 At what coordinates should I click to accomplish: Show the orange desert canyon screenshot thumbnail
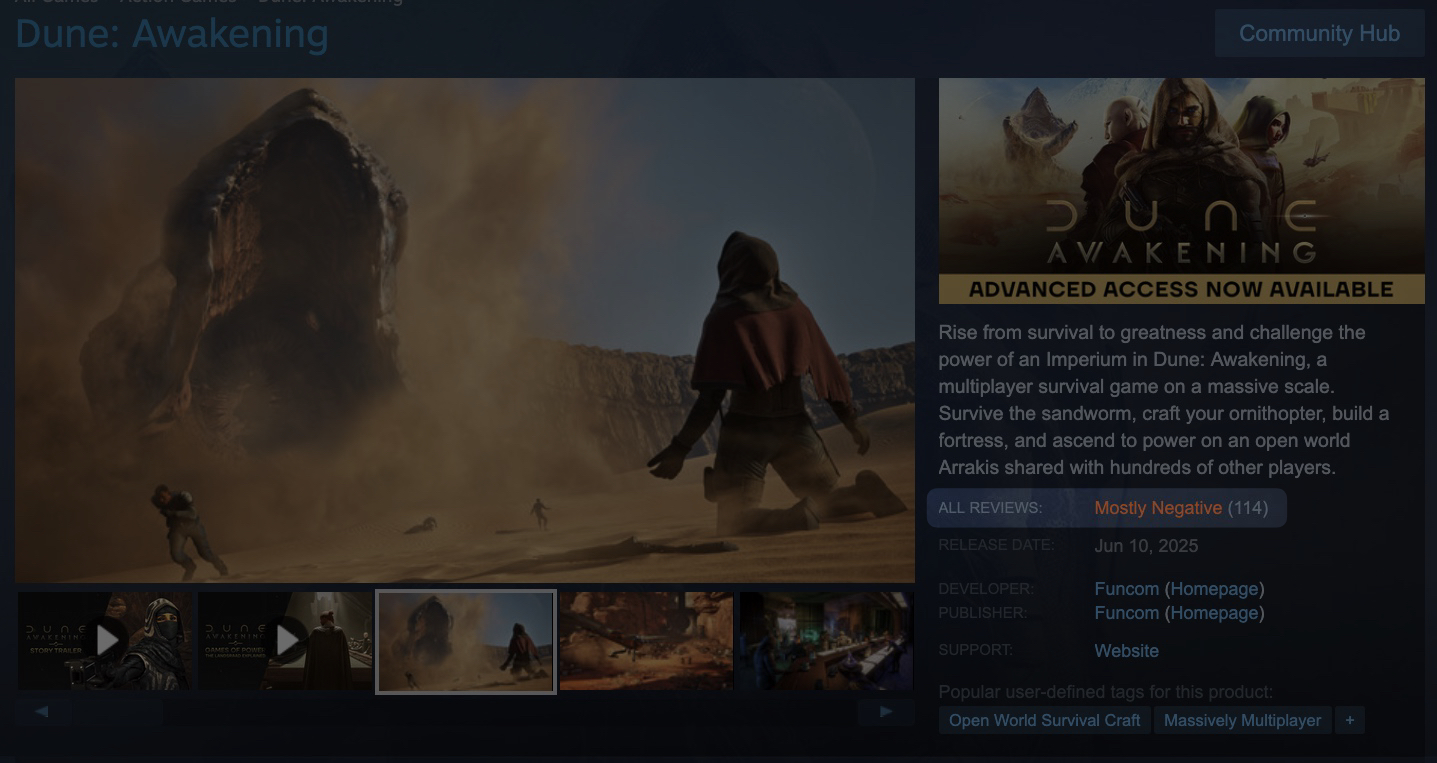(x=646, y=641)
